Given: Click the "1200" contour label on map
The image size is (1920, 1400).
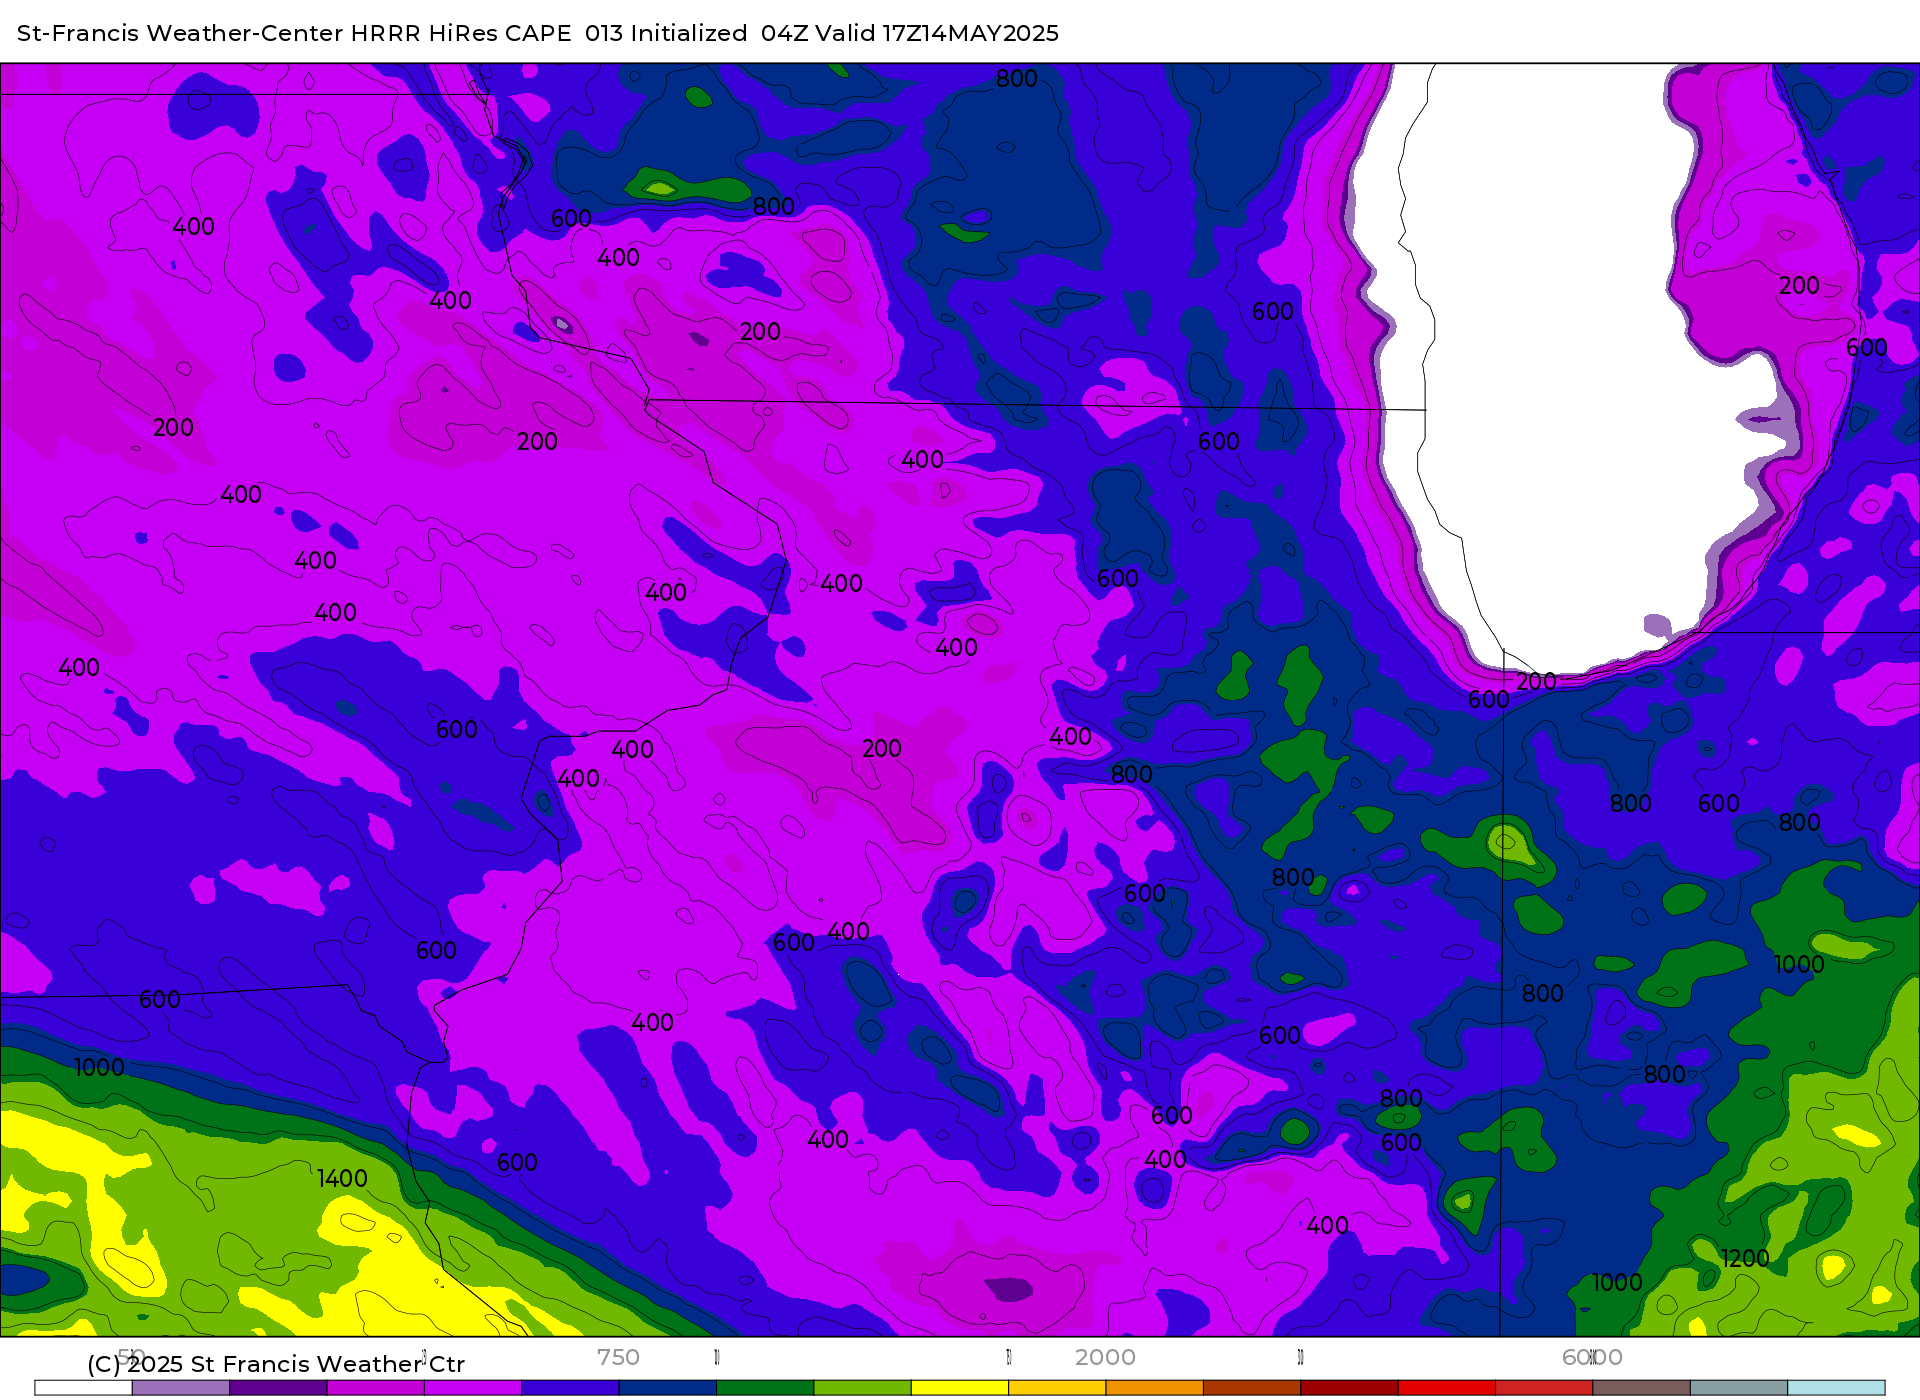Looking at the screenshot, I should 1745,1259.
